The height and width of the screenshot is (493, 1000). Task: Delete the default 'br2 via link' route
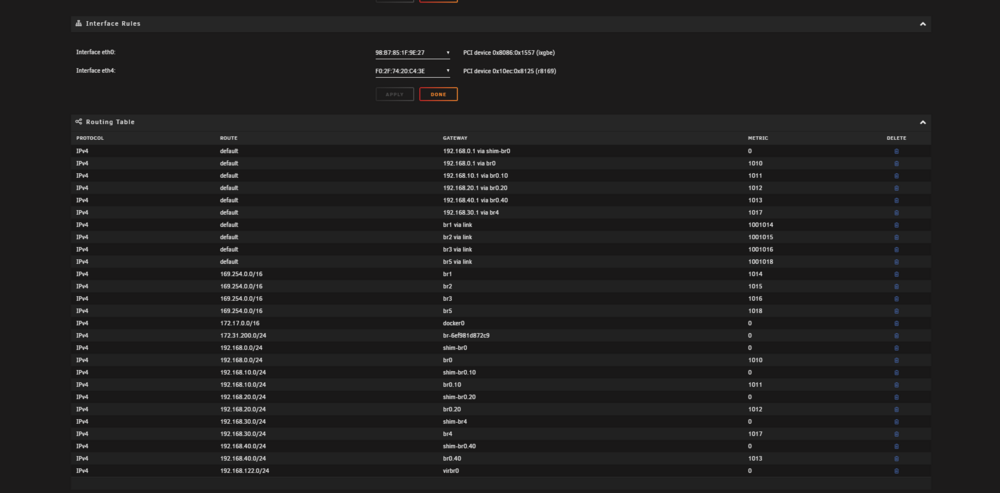pos(896,237)
